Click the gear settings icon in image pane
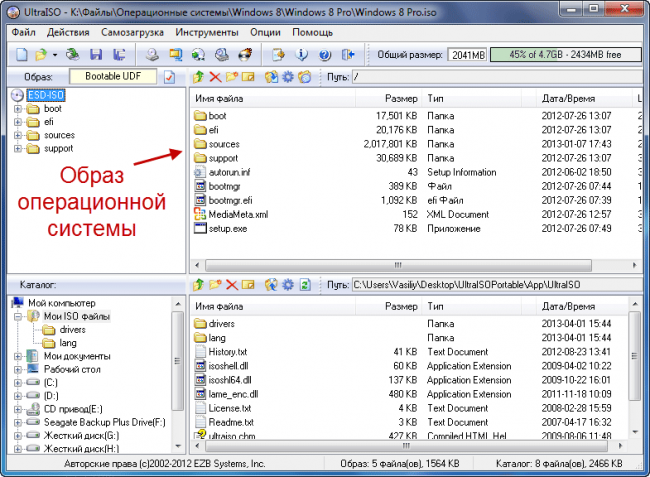Image resolution: width=650 pixels, height=477 pixels. [288, 77]
